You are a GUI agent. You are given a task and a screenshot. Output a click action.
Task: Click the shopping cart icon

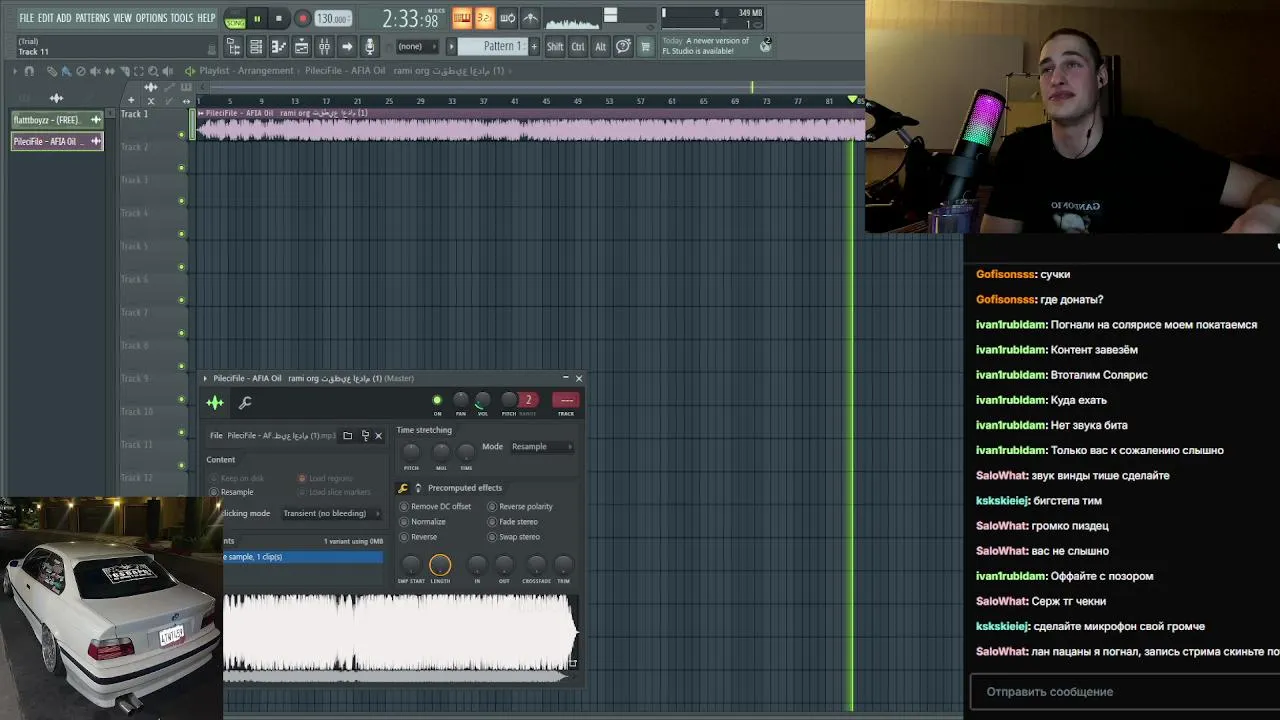pyautogui.click(x=645, y=46)
